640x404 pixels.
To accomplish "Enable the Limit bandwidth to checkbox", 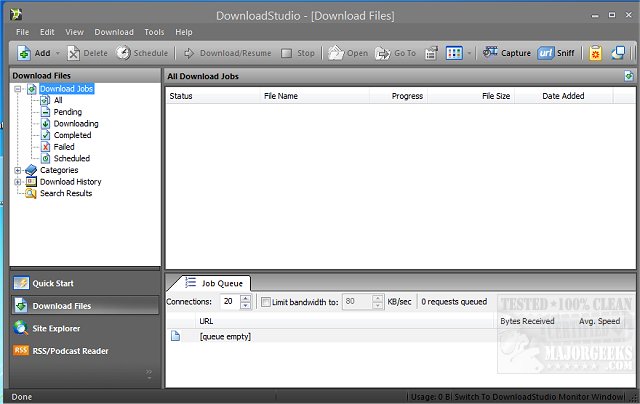I will 266,302.
